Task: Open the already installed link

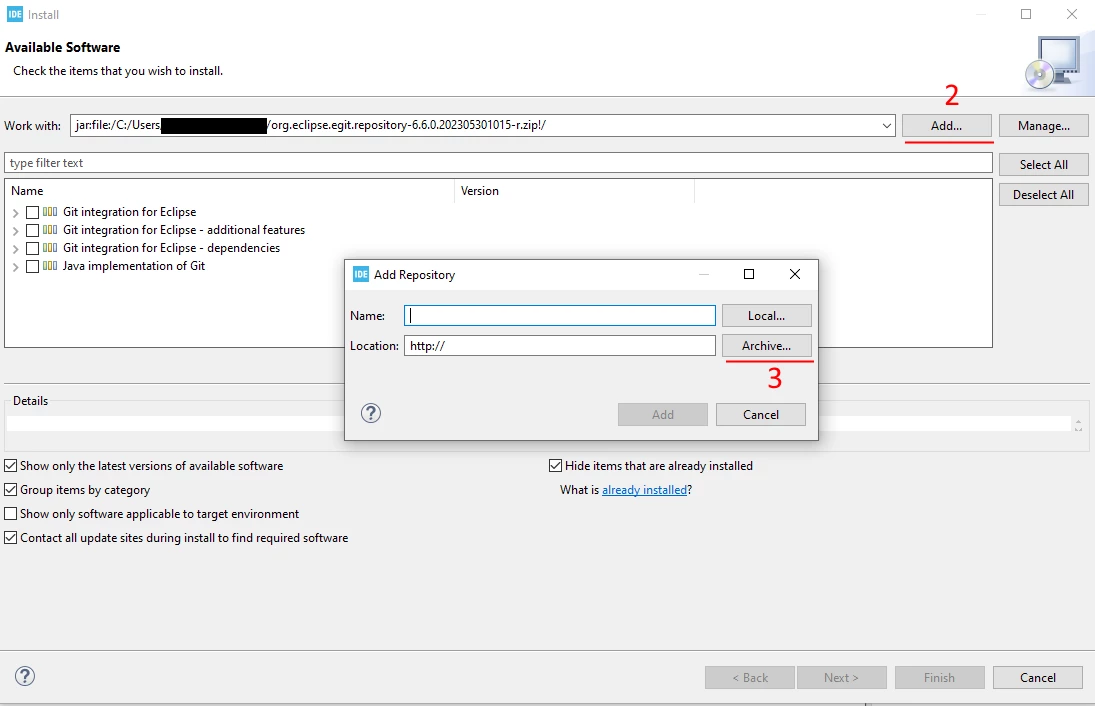Action: (645, 490)
